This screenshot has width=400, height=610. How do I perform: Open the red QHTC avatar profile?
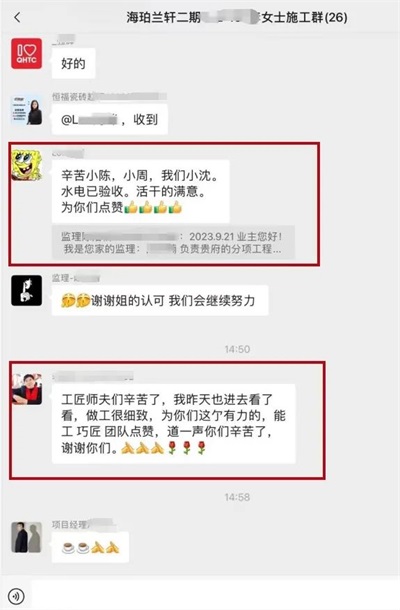tap(26, 54)
